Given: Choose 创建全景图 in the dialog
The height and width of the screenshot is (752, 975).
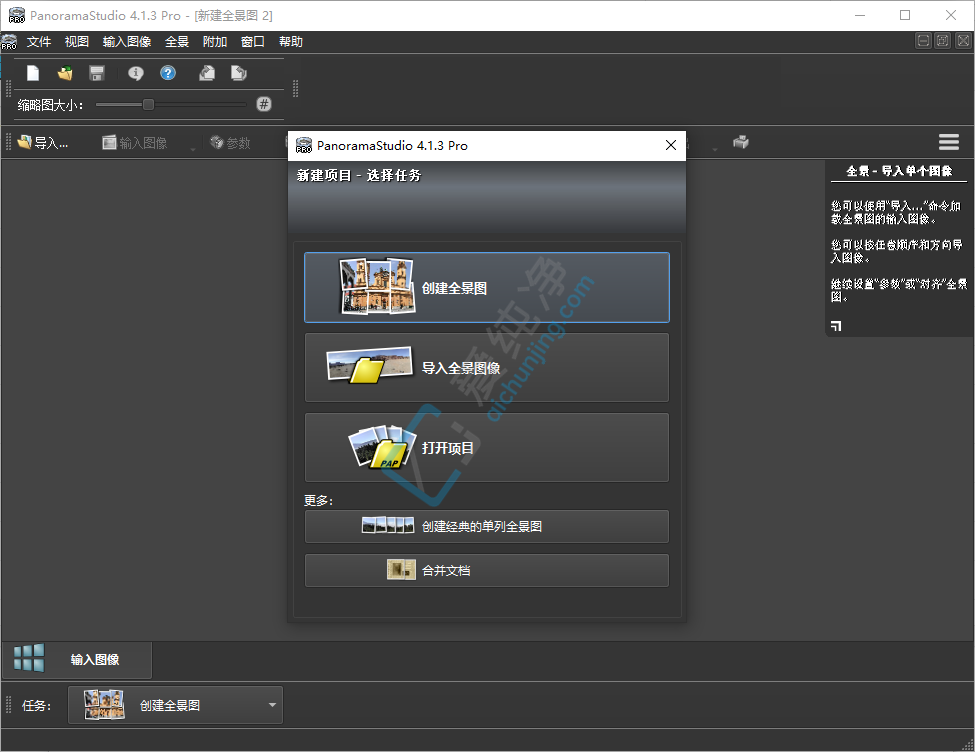Looking at the screenshot, I should [x=486, y=288].
